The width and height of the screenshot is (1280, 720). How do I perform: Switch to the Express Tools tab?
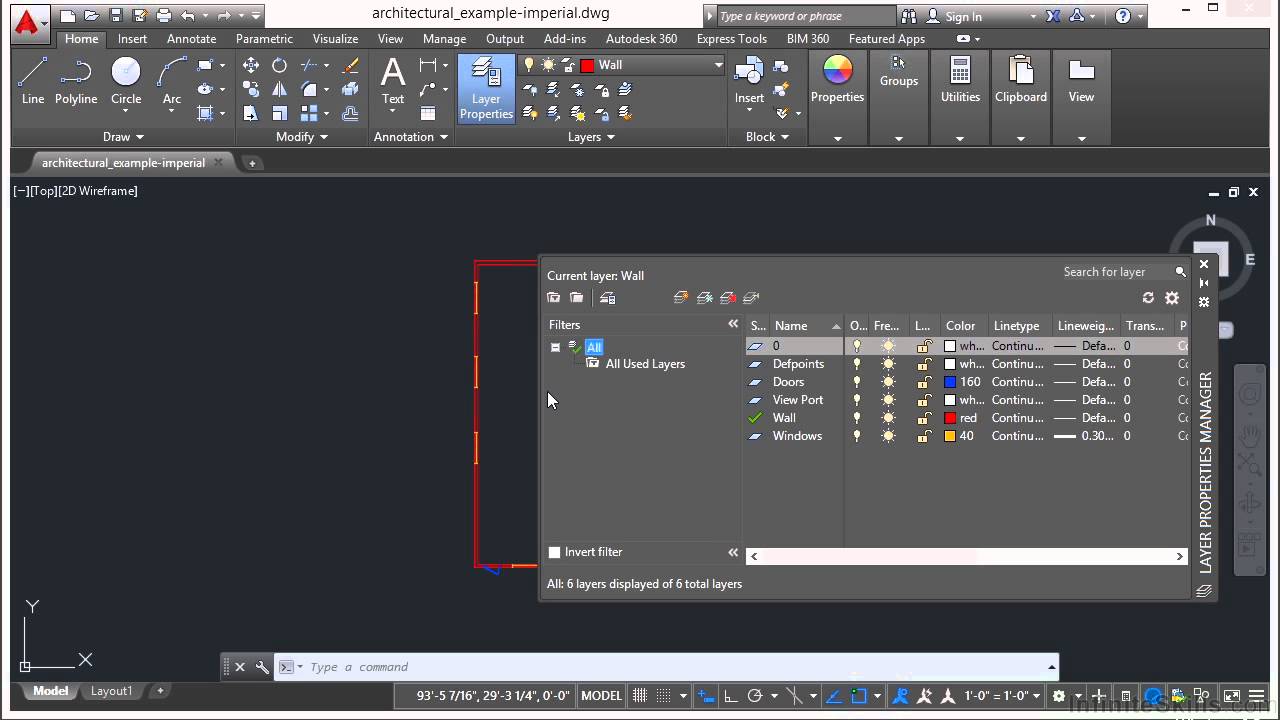tap(732, 39)
